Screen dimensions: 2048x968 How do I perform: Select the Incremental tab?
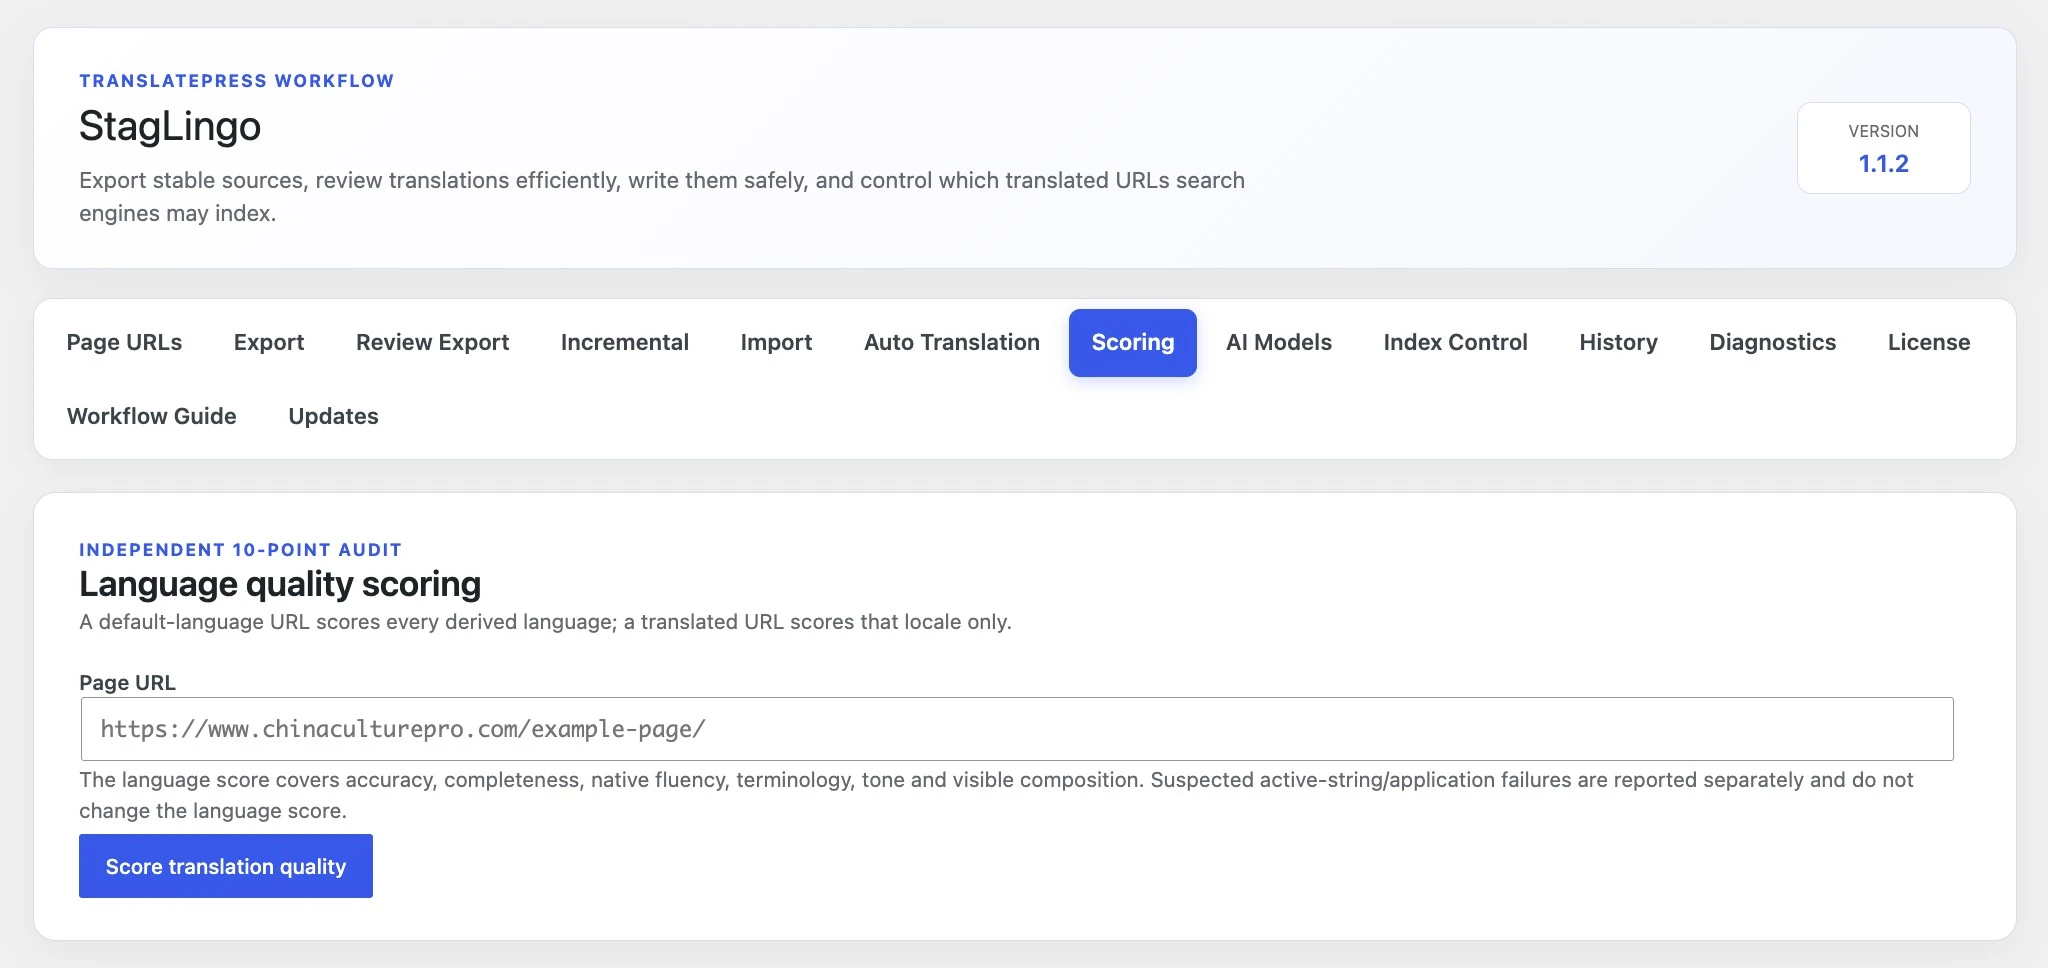tap(625, 342)
